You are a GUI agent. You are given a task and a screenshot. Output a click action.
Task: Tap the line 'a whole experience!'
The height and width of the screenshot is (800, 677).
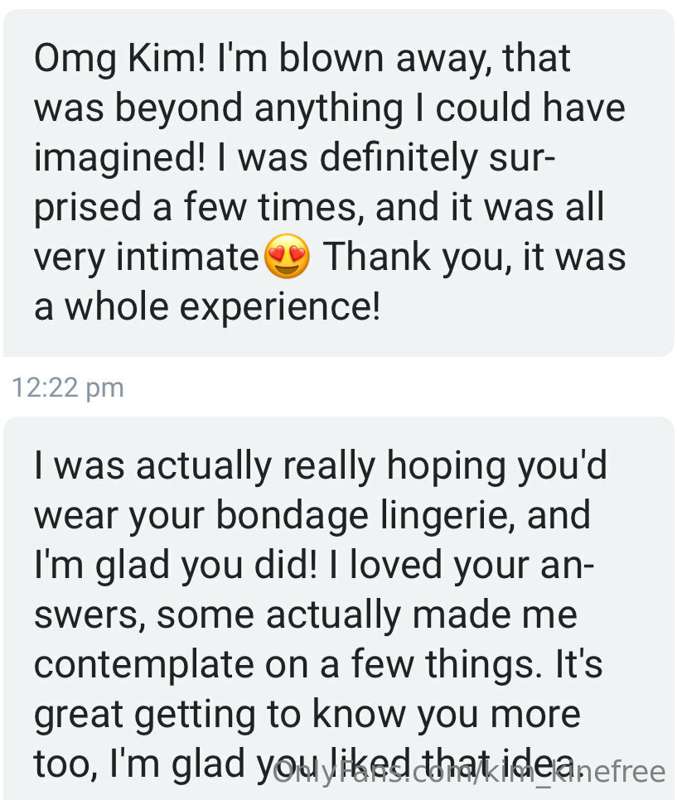[x=207, y=307]
